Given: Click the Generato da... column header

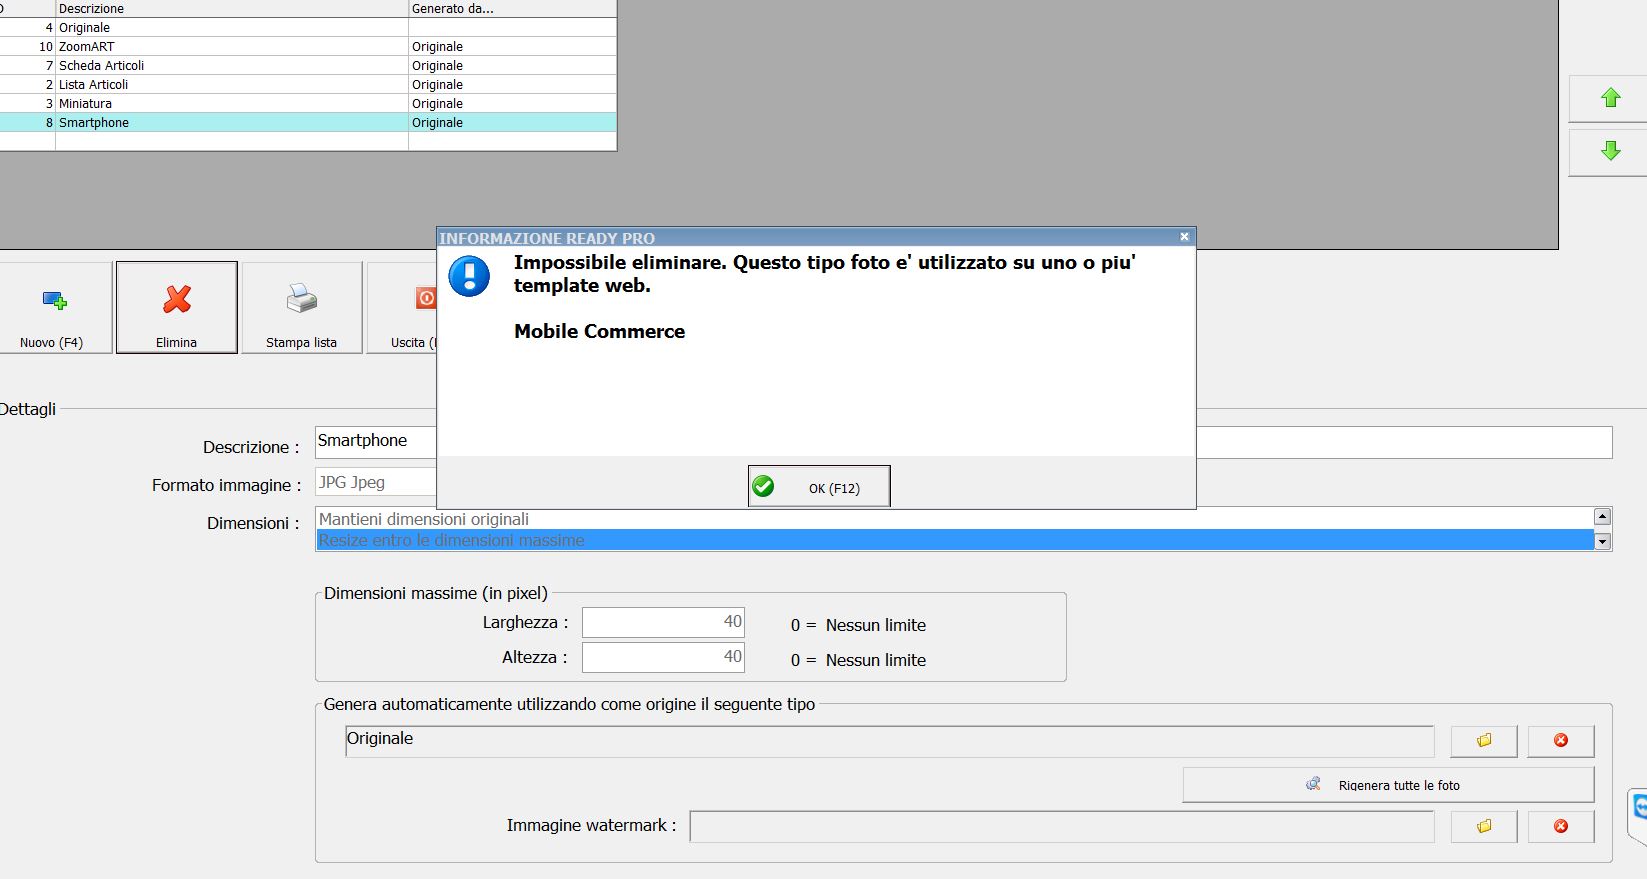Looking at the screenshot, I should coord(513,8).
